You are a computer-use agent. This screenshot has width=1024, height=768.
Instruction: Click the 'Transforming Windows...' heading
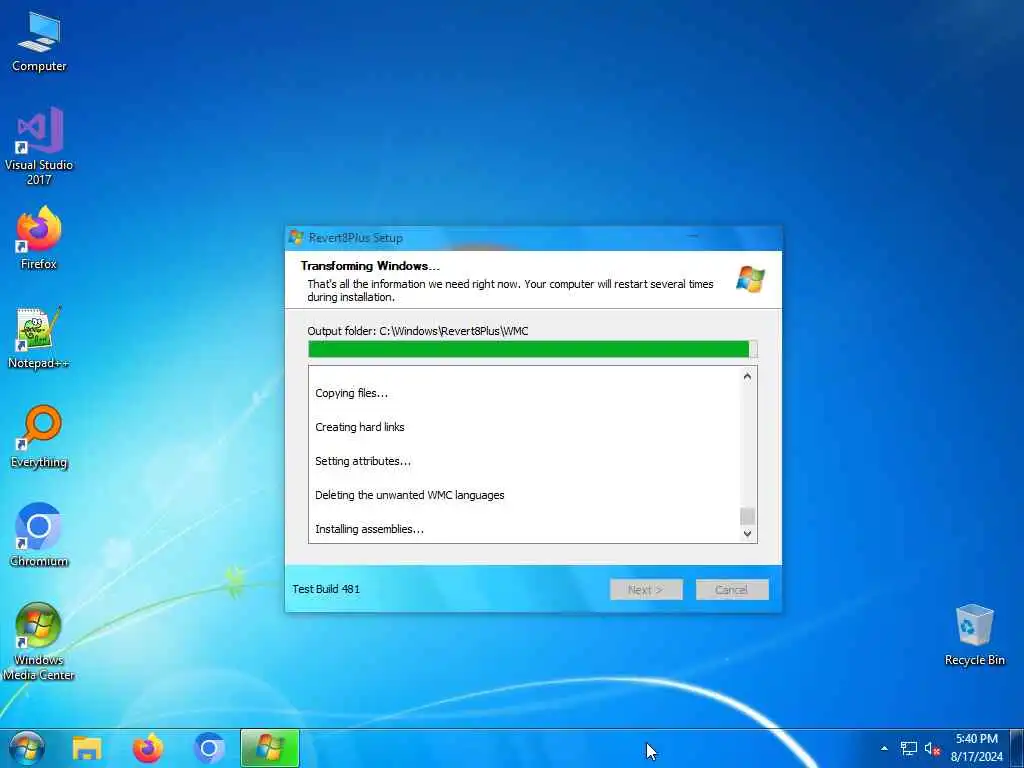pyautogui.click(x=370, y=266)
